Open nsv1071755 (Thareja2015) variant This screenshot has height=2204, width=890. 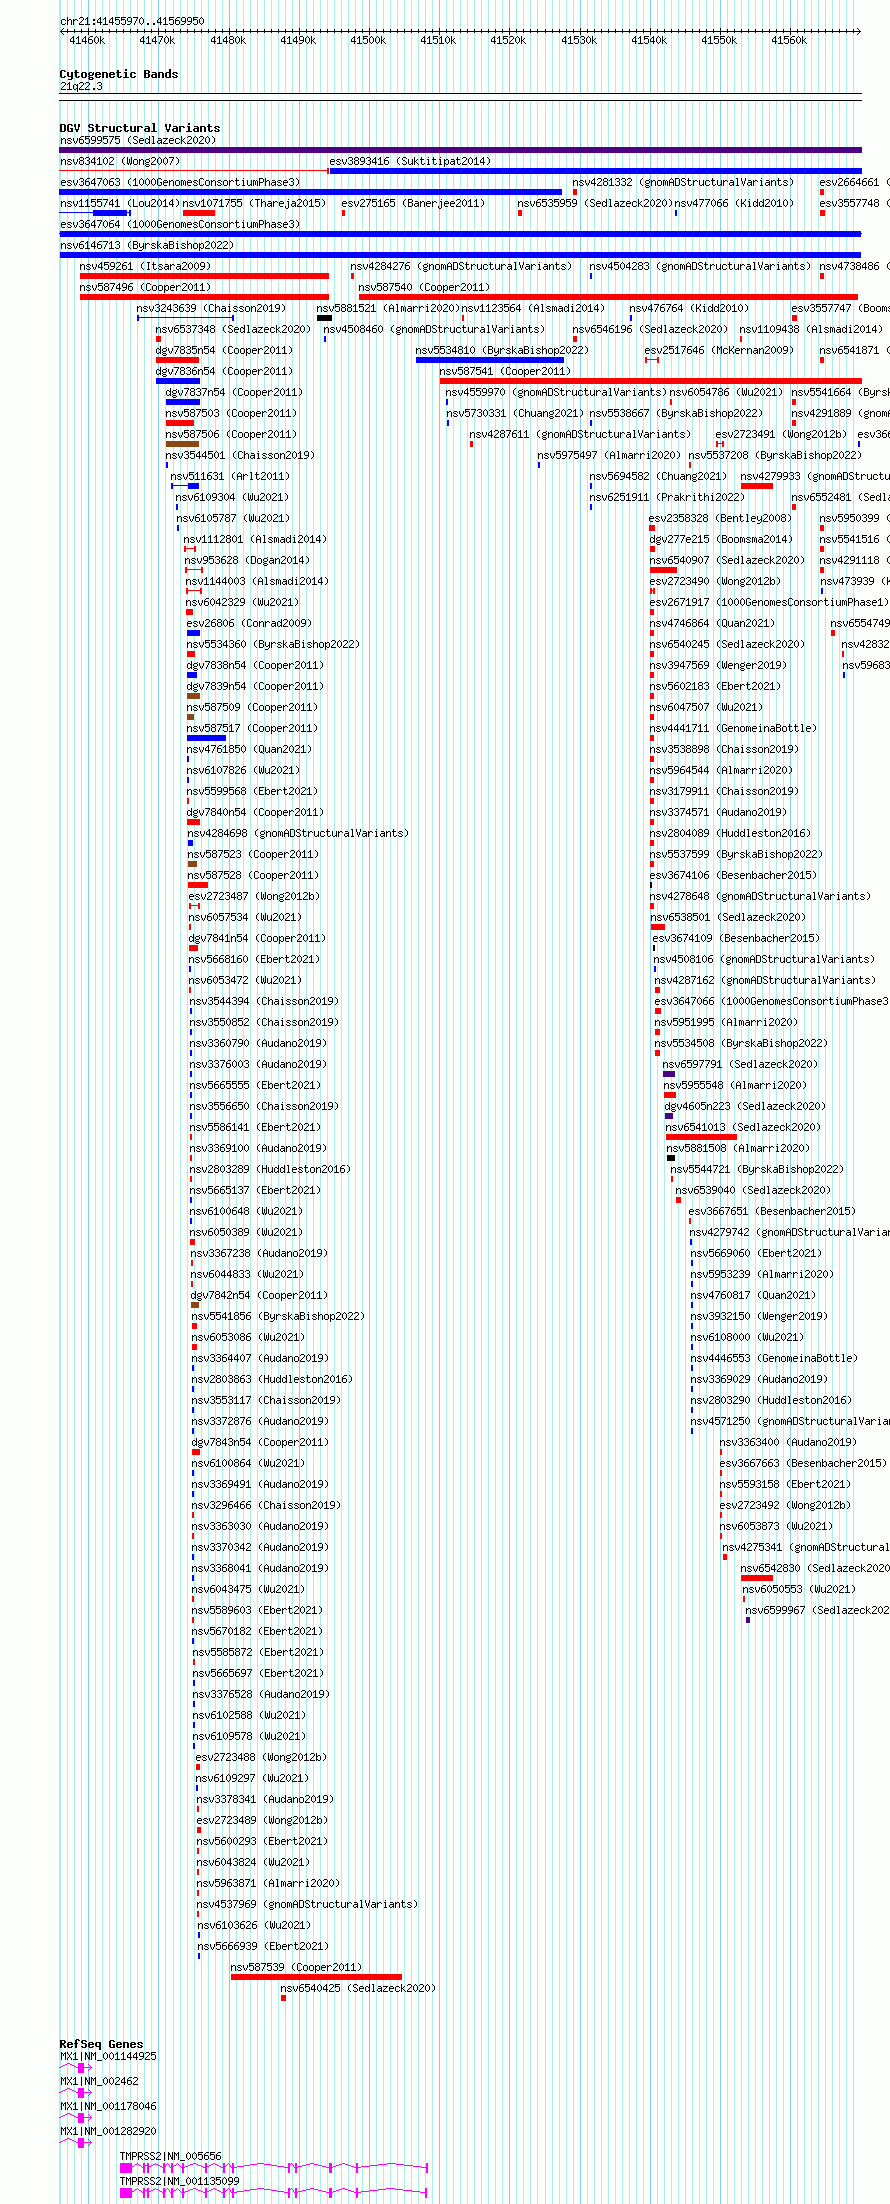254,203
